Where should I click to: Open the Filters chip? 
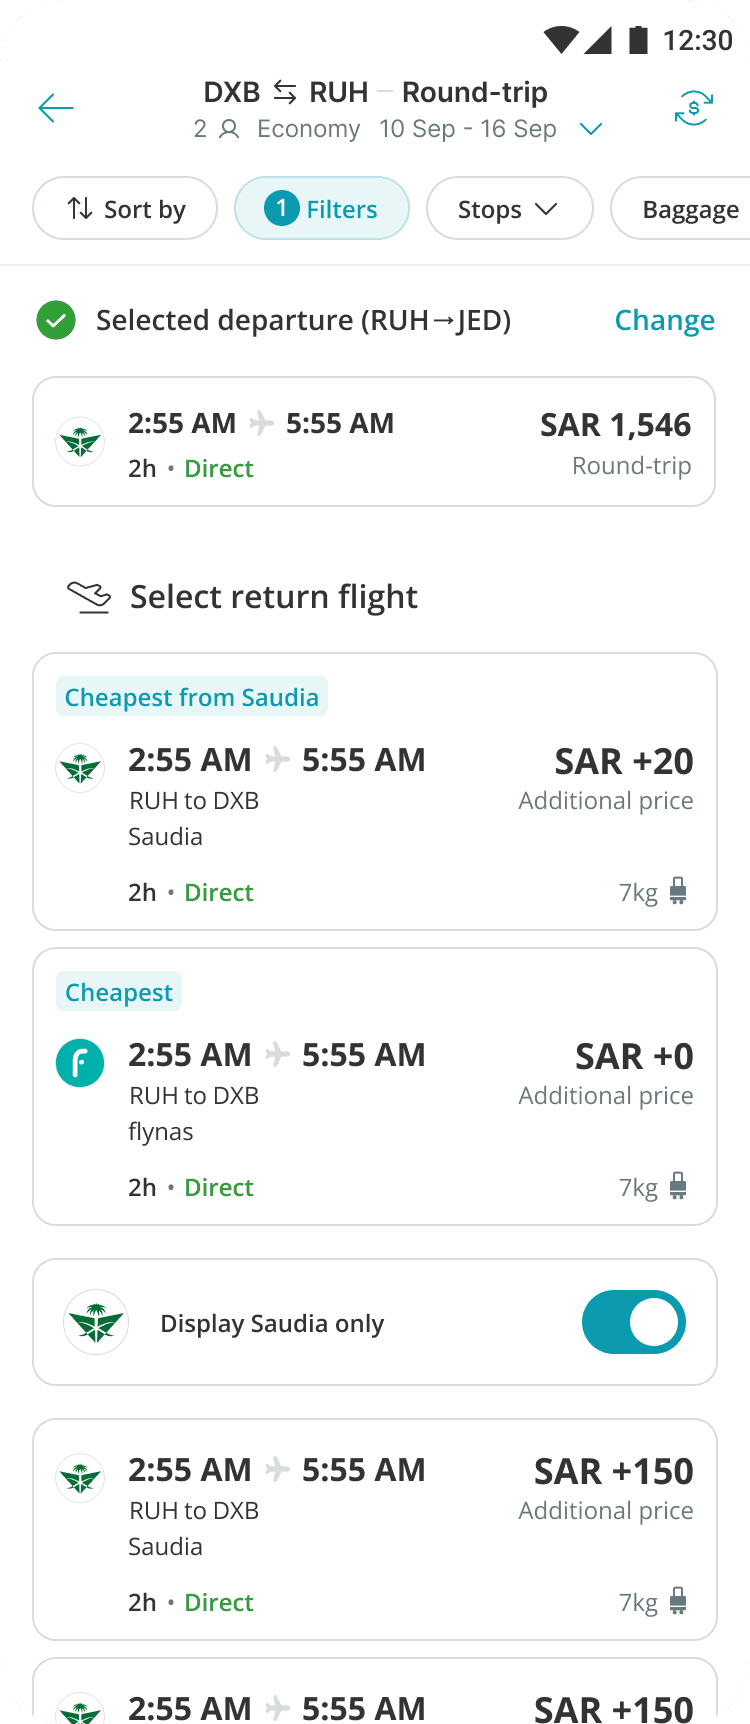[321, 209]
